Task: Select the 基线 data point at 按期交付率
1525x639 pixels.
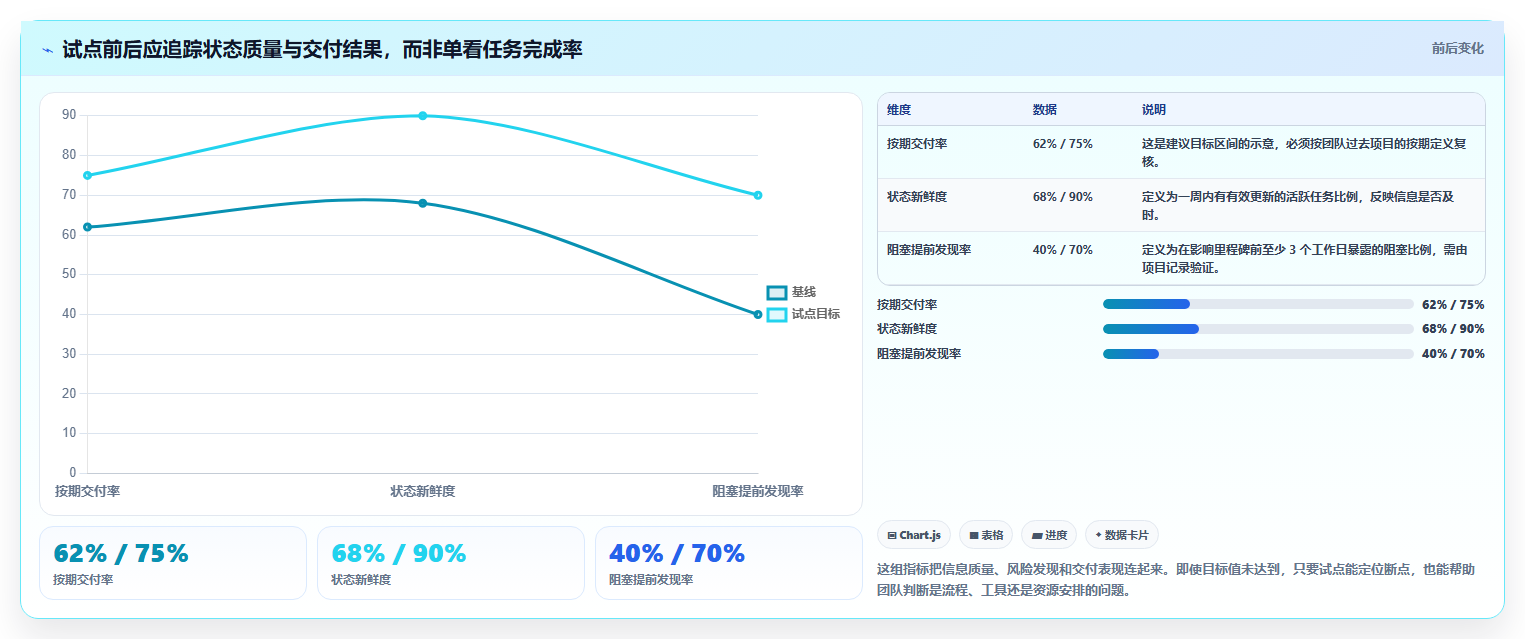Action: (x=87, y=227)
